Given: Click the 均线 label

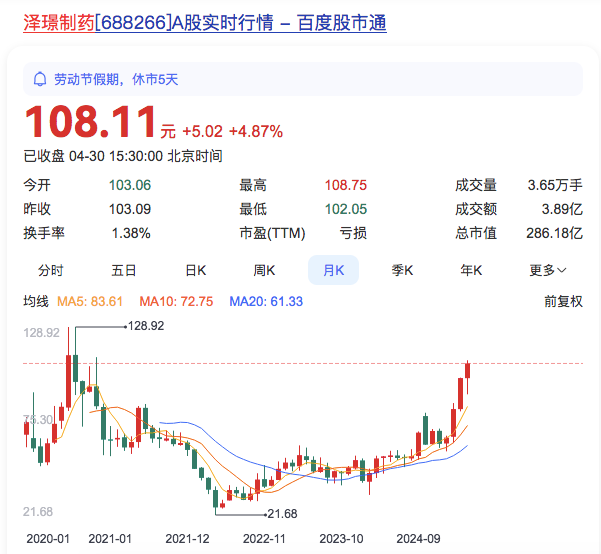Looking at the screenshot, I should point(36,301).
